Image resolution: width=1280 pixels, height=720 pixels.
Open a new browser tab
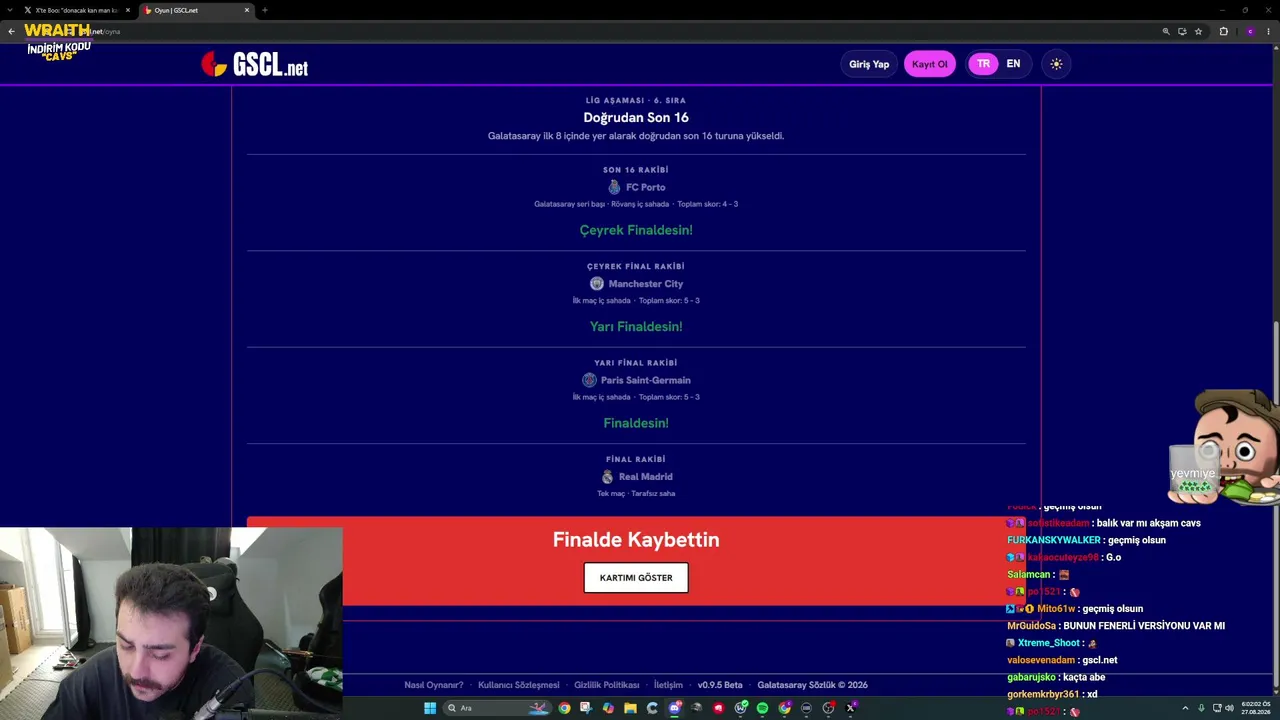point(265,10)
